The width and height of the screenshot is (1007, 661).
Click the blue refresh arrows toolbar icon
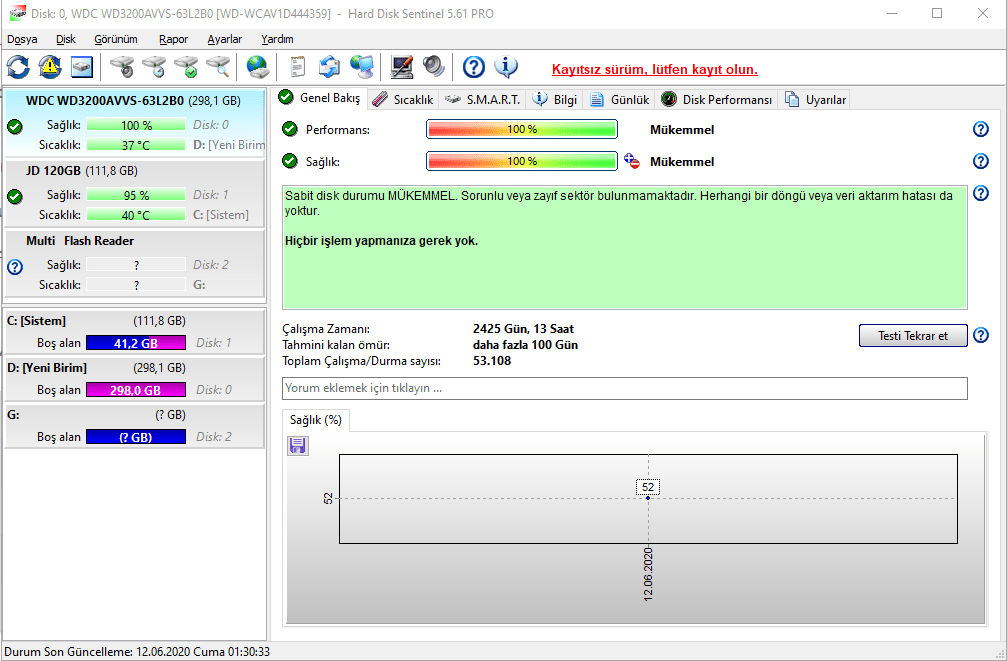coord(18,67)
